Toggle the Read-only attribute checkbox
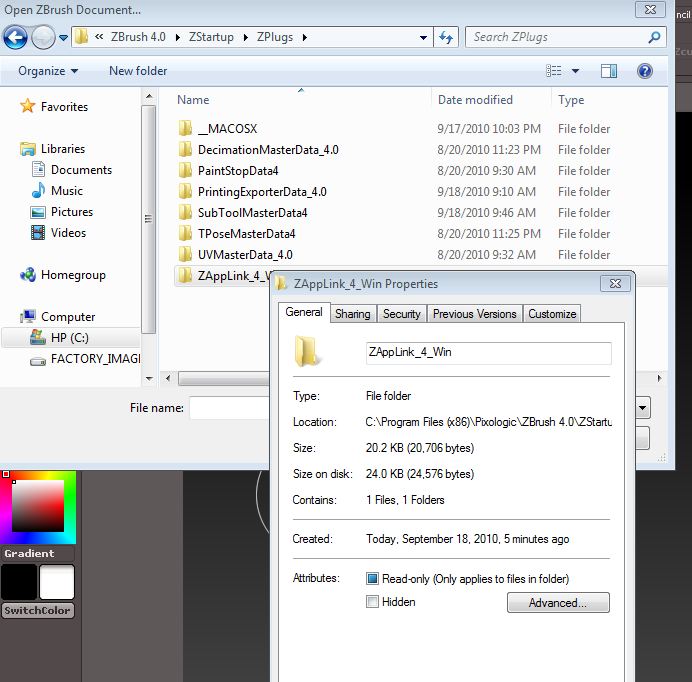 pyautogui.click(x=372, y=578)
